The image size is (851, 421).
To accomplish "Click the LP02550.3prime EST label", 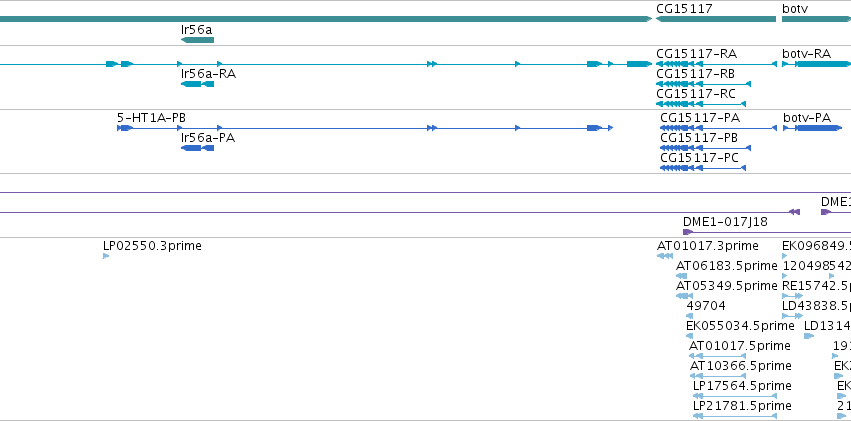I will (x=153, y=246).
